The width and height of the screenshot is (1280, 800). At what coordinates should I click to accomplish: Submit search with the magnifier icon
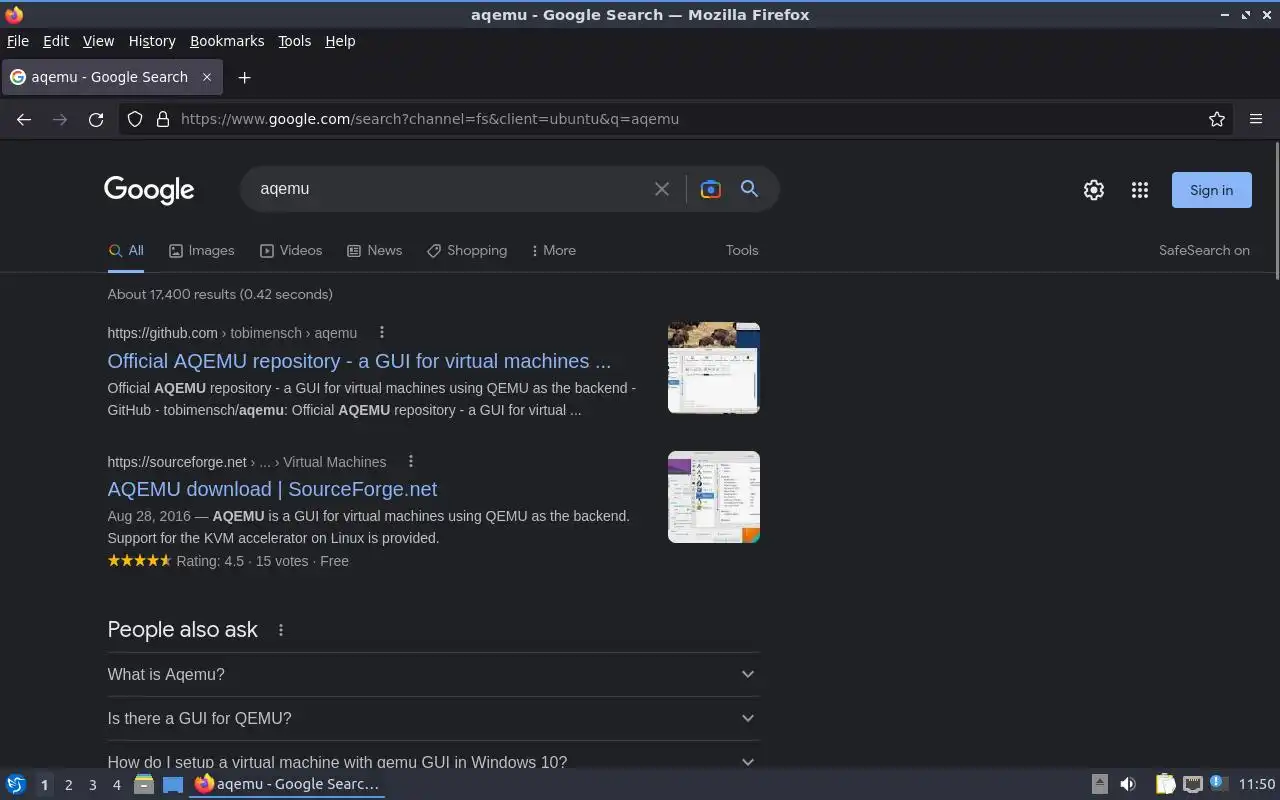coord(749,189)
